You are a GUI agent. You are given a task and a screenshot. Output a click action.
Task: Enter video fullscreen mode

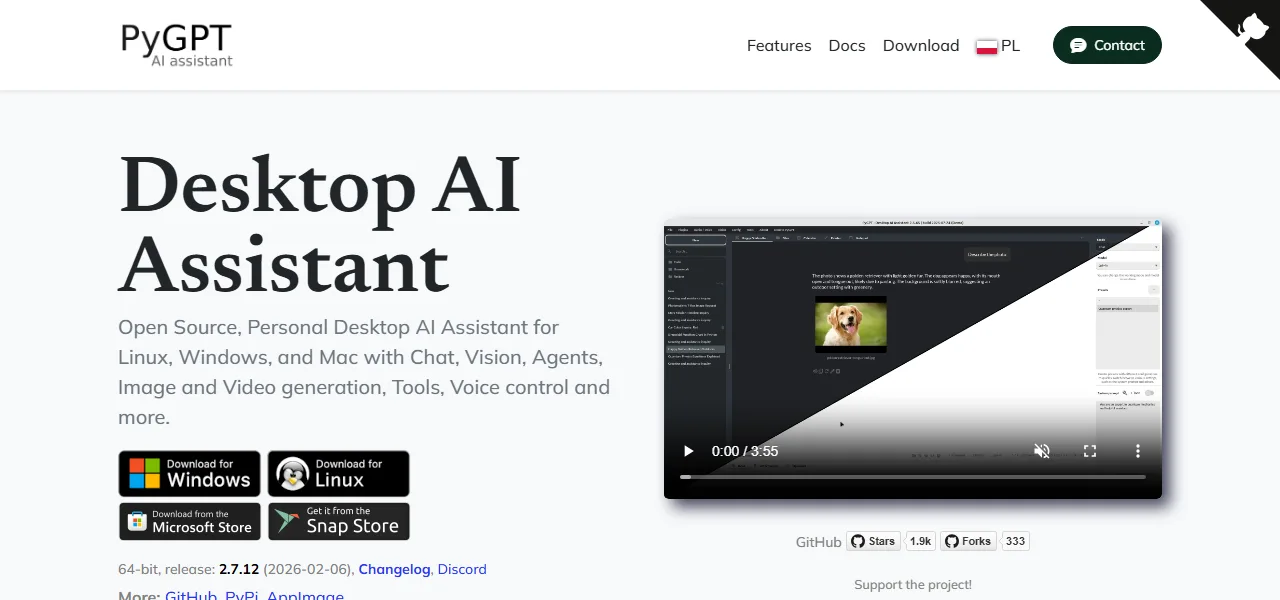point(1090,451)
